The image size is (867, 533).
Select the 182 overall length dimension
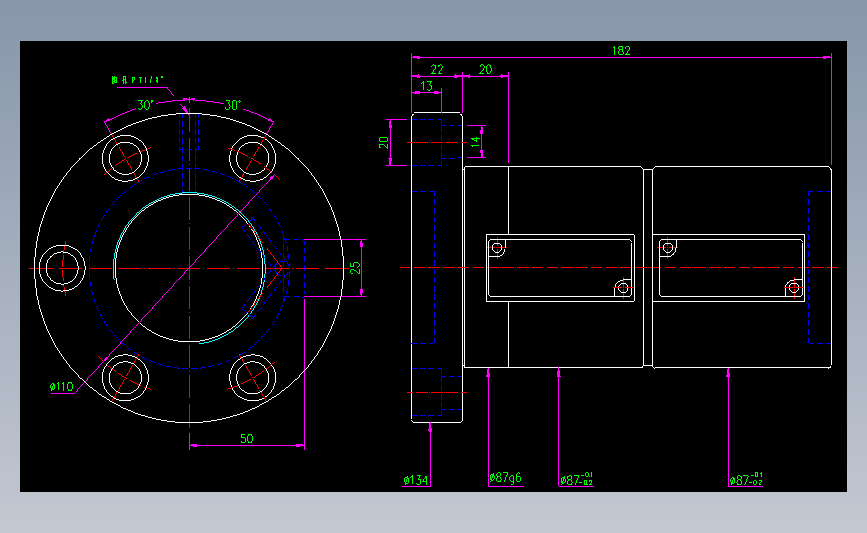coord(621,51)
